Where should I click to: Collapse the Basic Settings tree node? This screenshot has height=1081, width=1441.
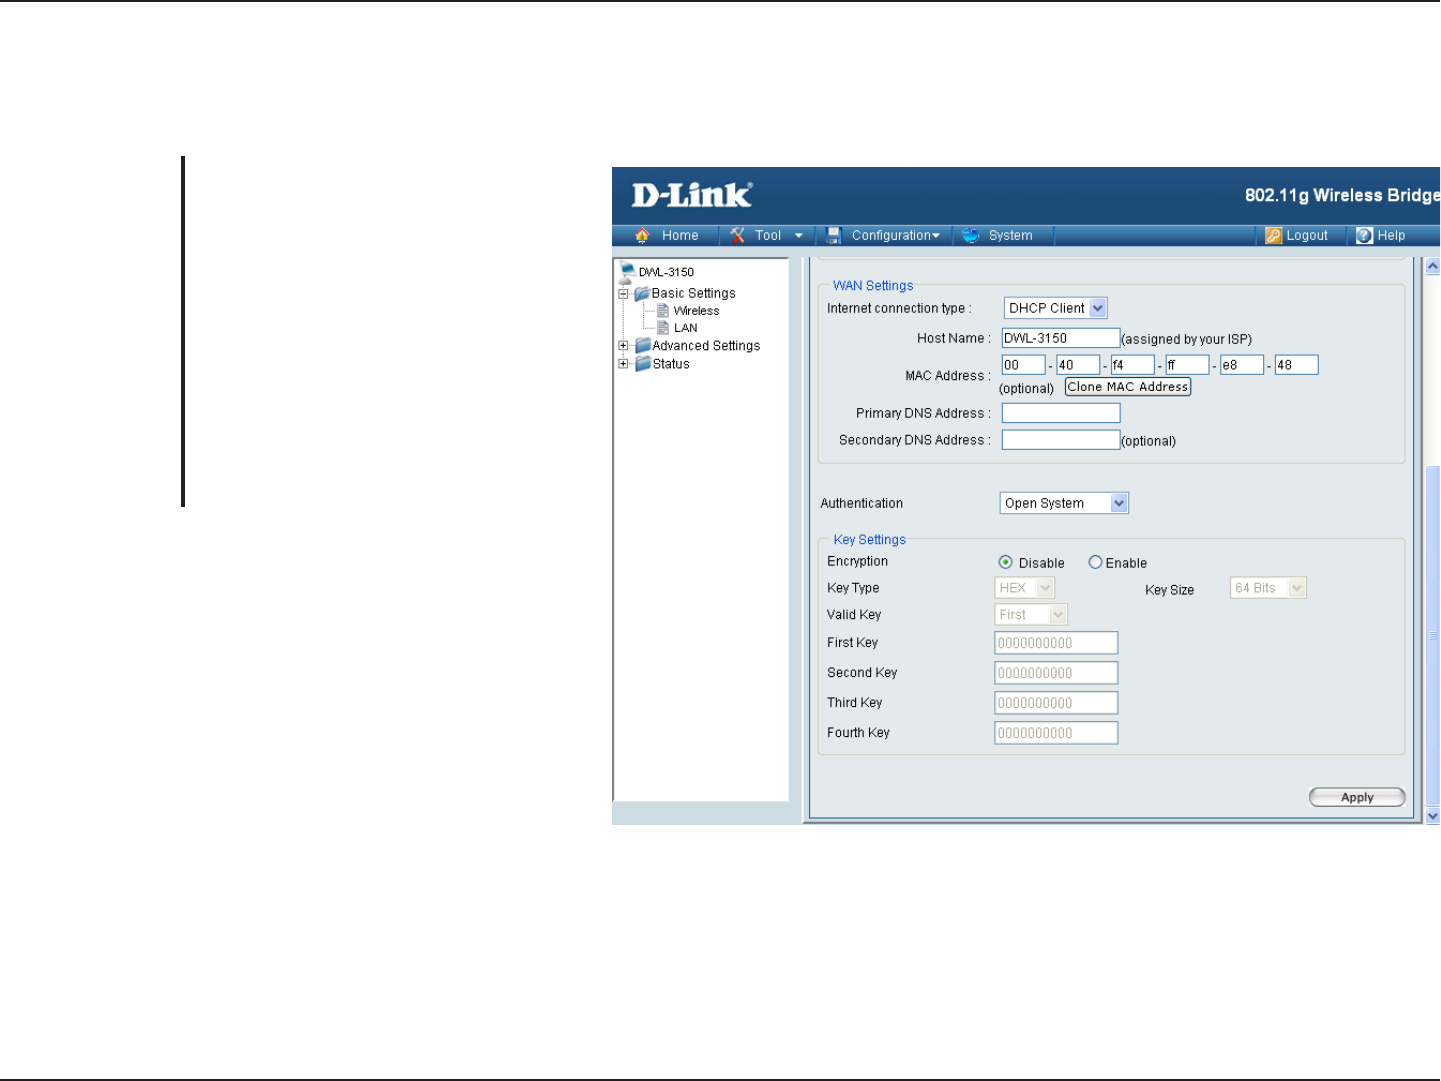click(624, 294)
